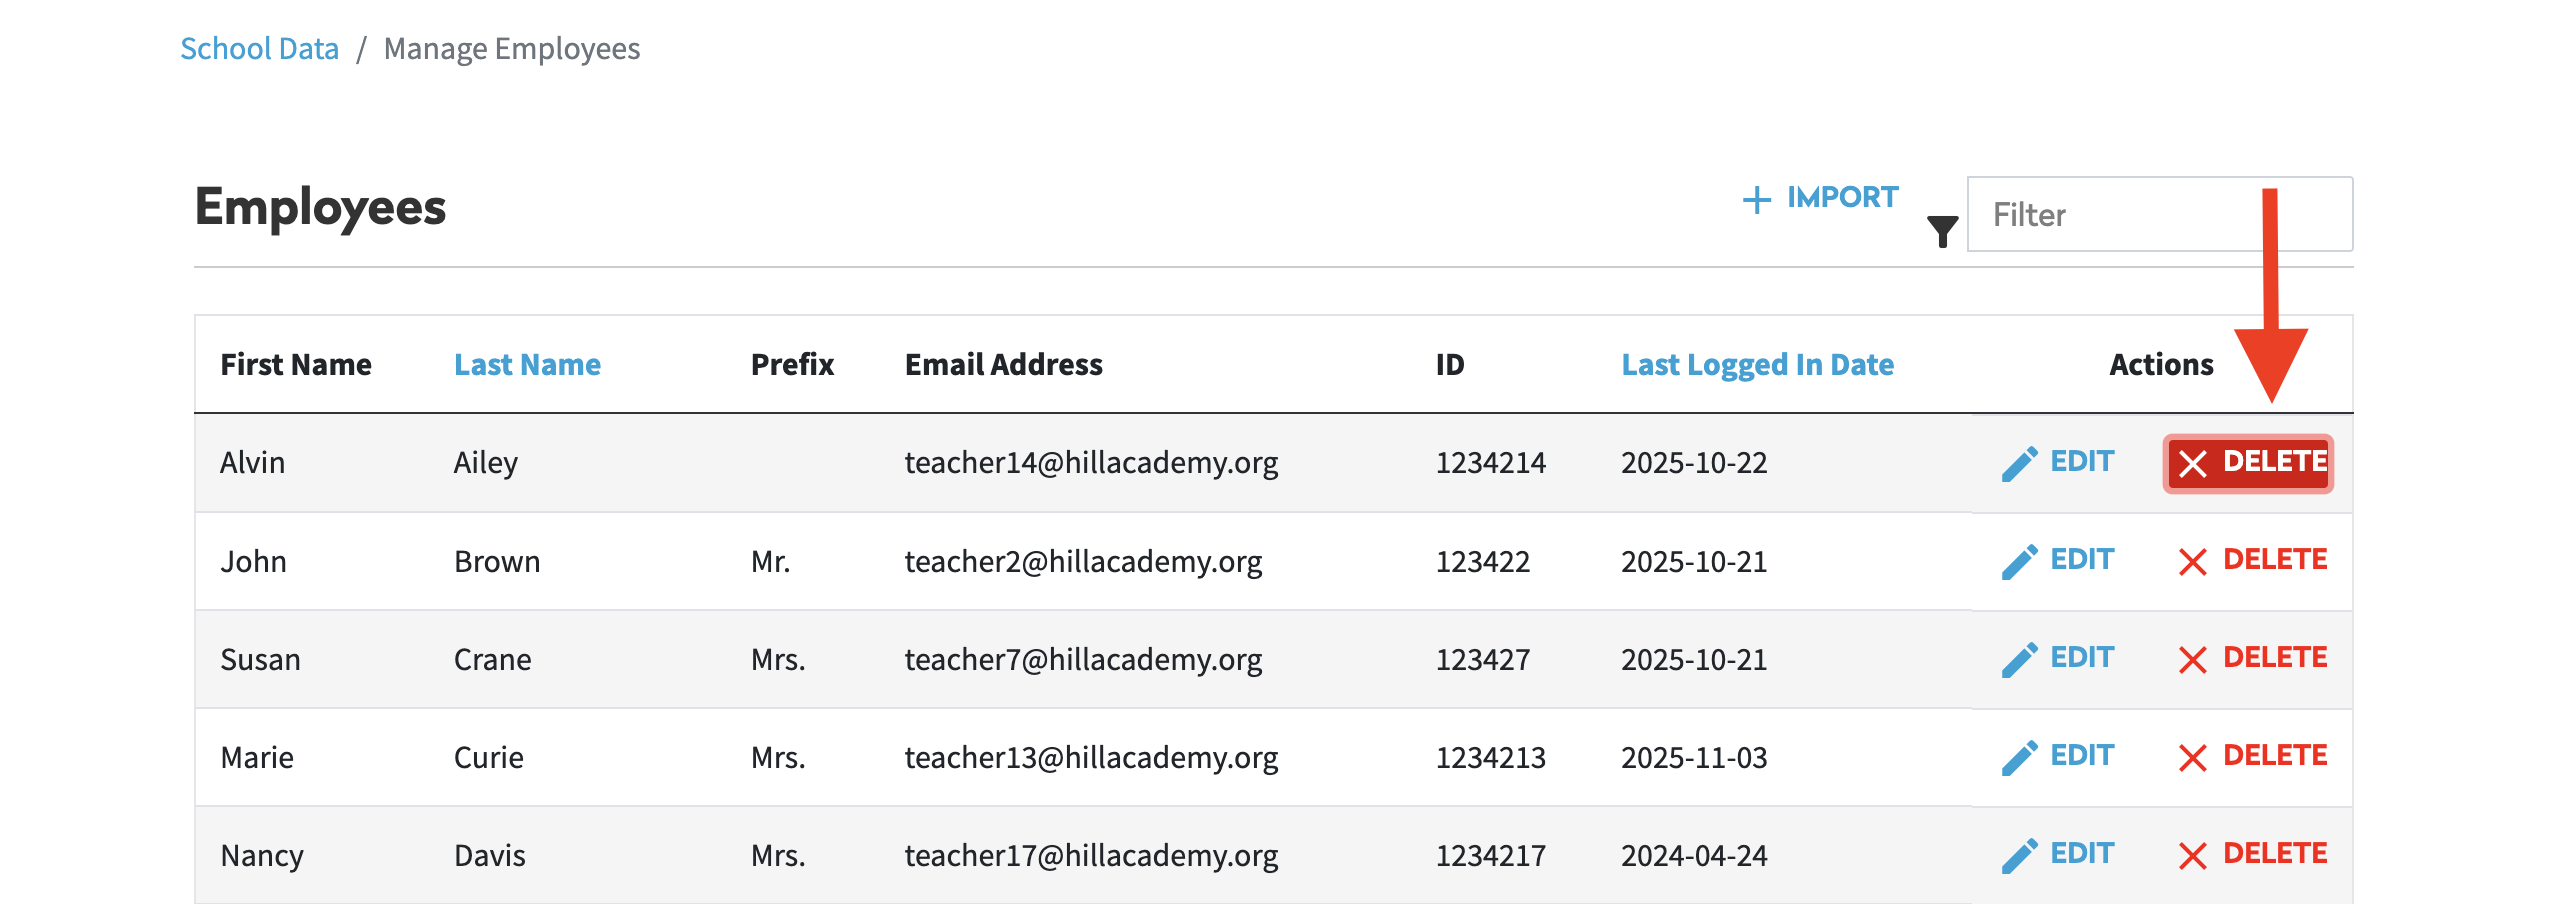Sort the table by Last Name
Viewport: 2556px width, 904px height.
coord(527,365)
